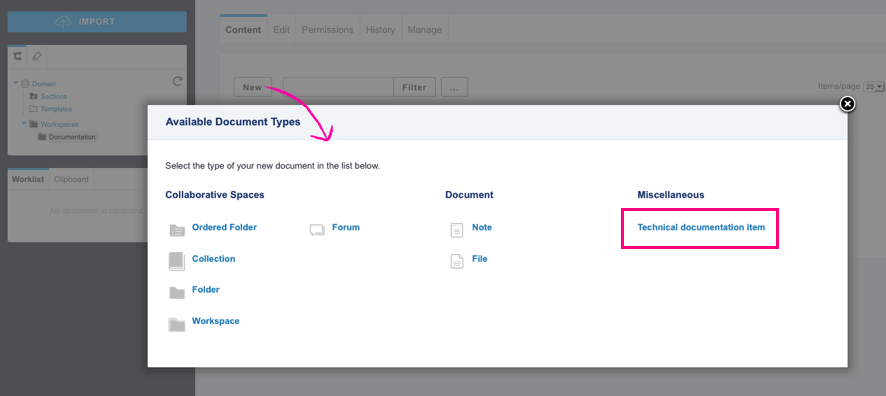Click the Ordered Folder icon
The width and height of the screenshot is (886, 396).
tap(177, 230)
